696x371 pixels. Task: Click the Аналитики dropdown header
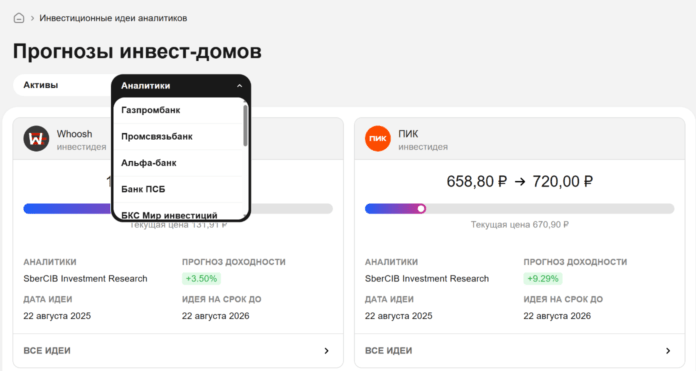[x=181, y=86]
